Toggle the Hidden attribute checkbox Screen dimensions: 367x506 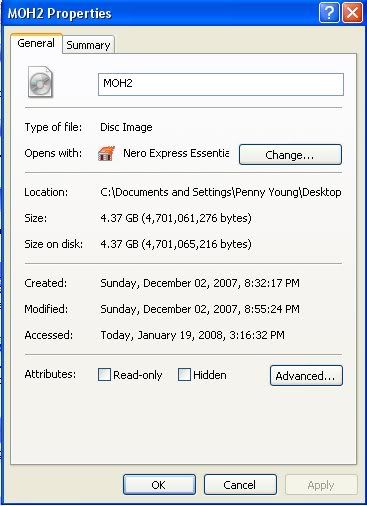point(184,375)
